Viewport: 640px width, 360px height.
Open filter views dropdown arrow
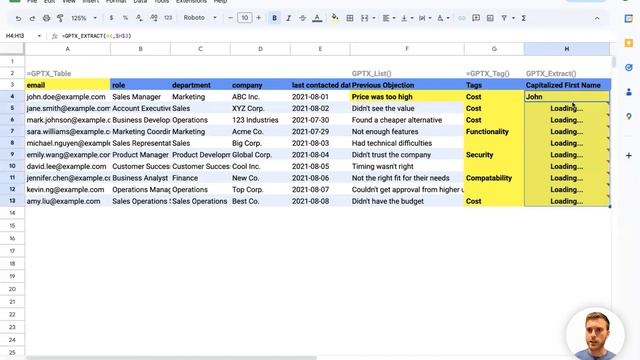coord(513,18)
